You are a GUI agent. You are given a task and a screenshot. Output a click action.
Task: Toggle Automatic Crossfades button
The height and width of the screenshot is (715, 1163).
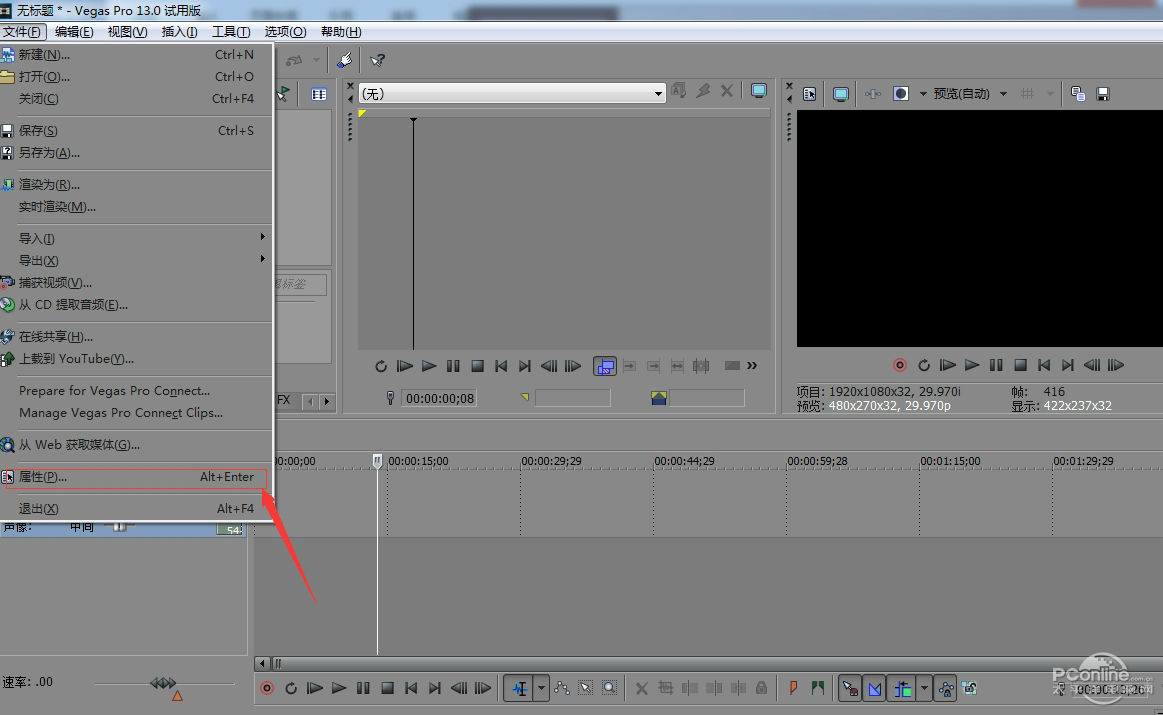coord(874,688)
